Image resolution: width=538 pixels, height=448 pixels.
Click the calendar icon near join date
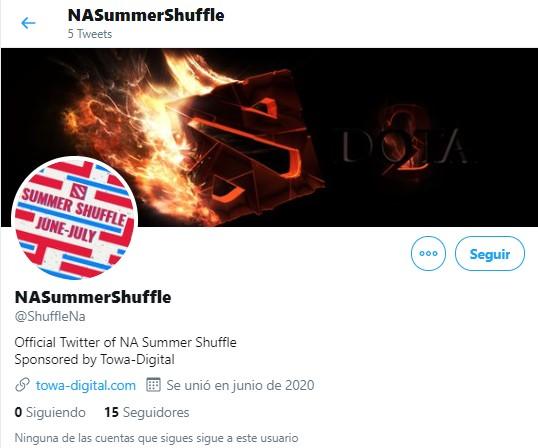(x=153, y=385)
